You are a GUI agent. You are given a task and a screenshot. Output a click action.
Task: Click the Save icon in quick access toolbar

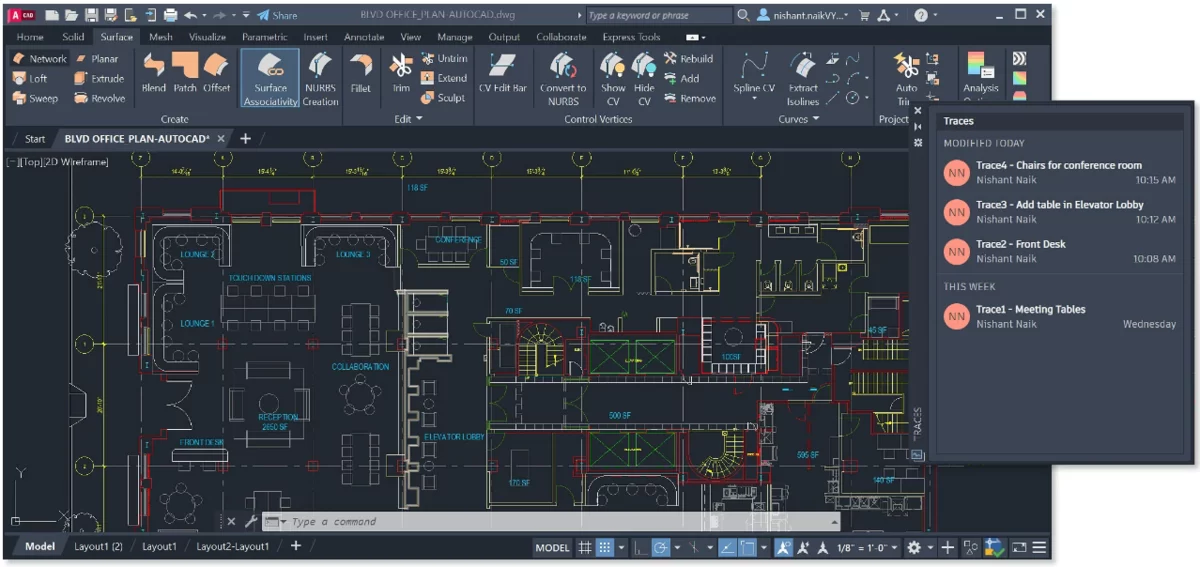click(x=92, y=15)
